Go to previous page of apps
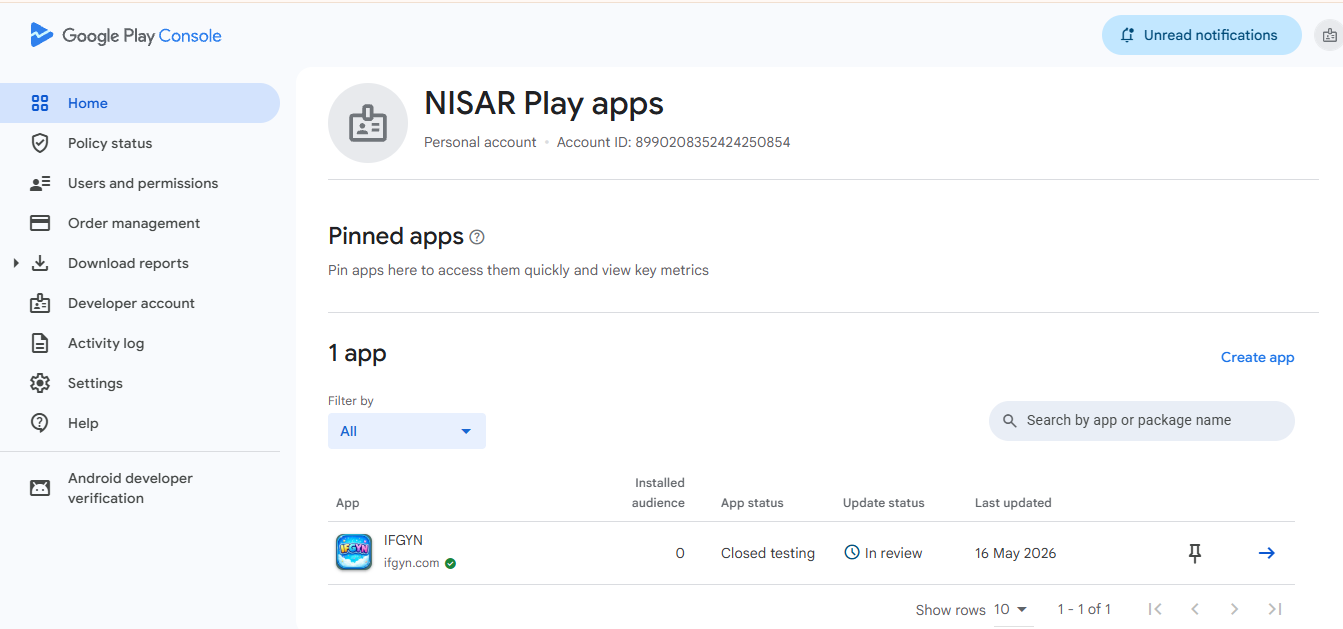The height and width of the screenshot is (629, 1343). (x=1195, y=609)
